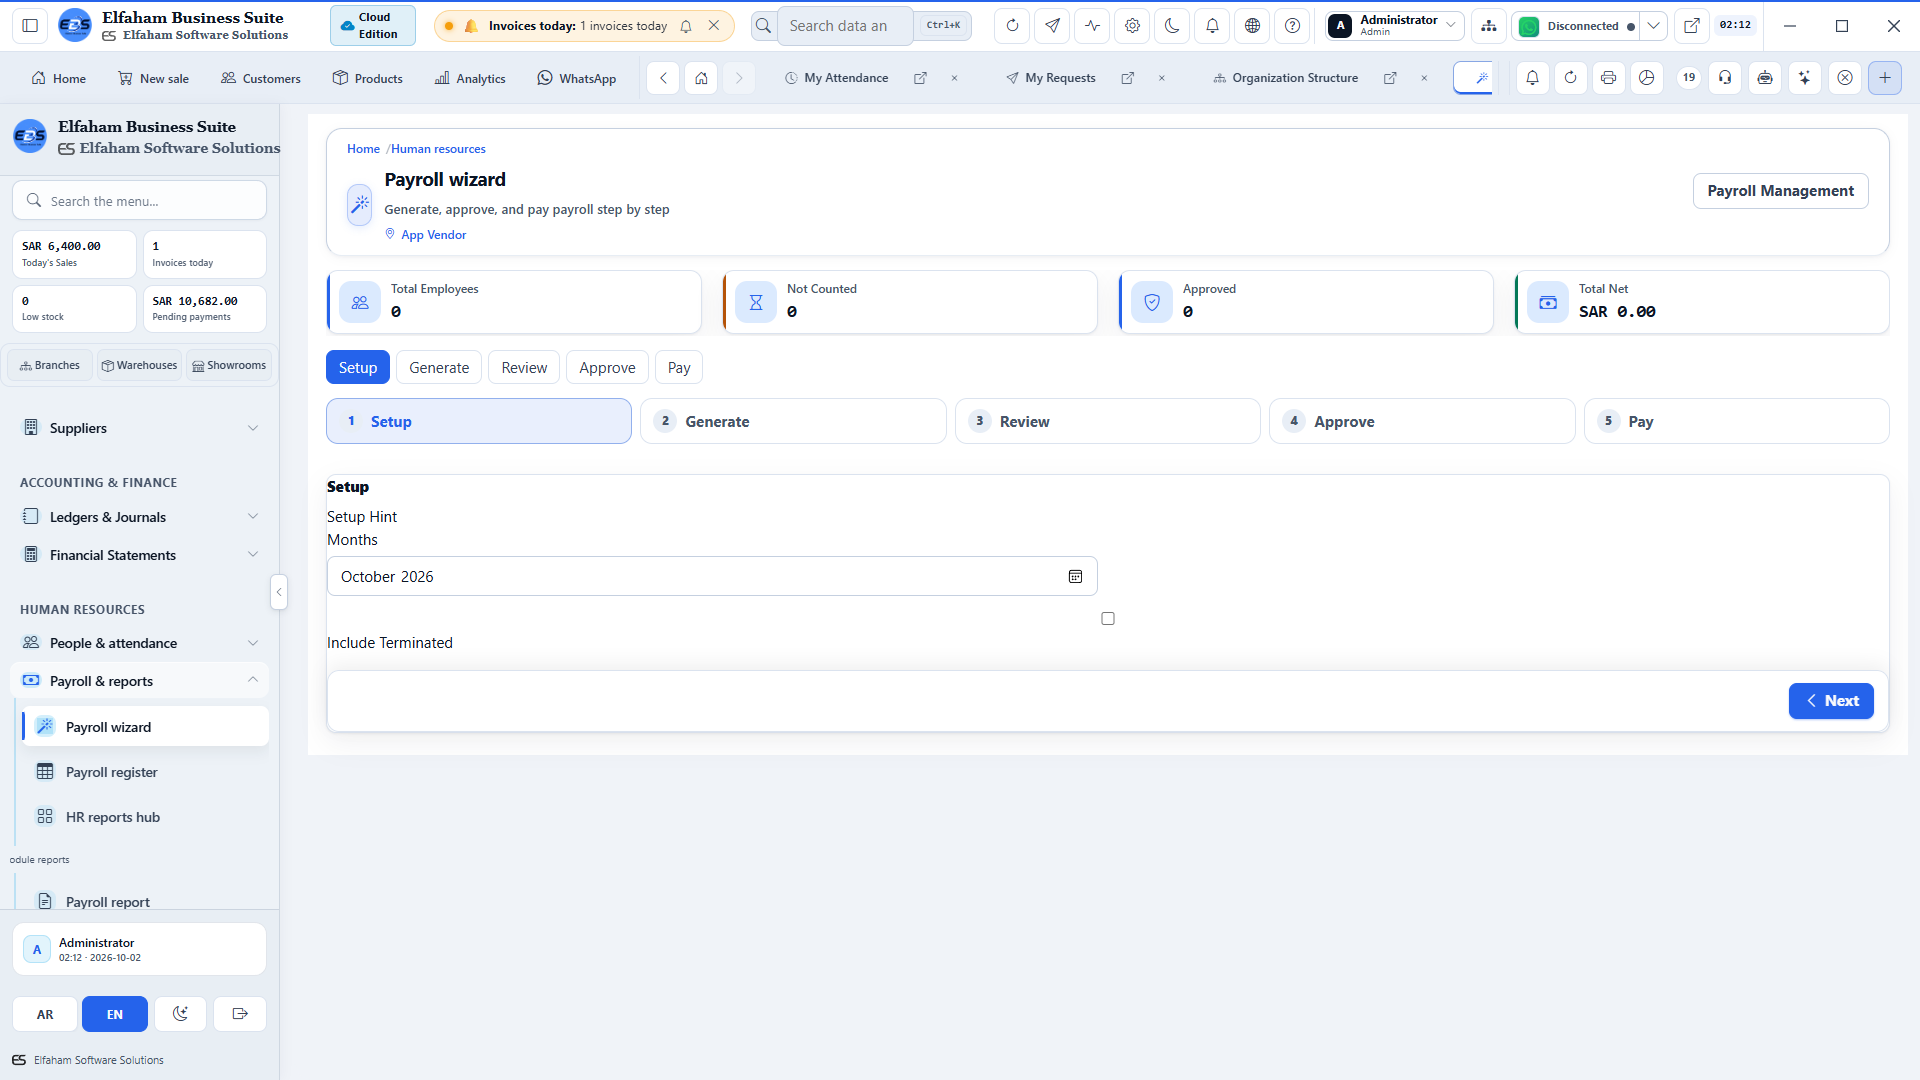The height and width of the screenshot is (1080, 1920).
Task: Open the organization tree icon beside Administrator
Action: pyautogui.click(x=1489, y=26)
